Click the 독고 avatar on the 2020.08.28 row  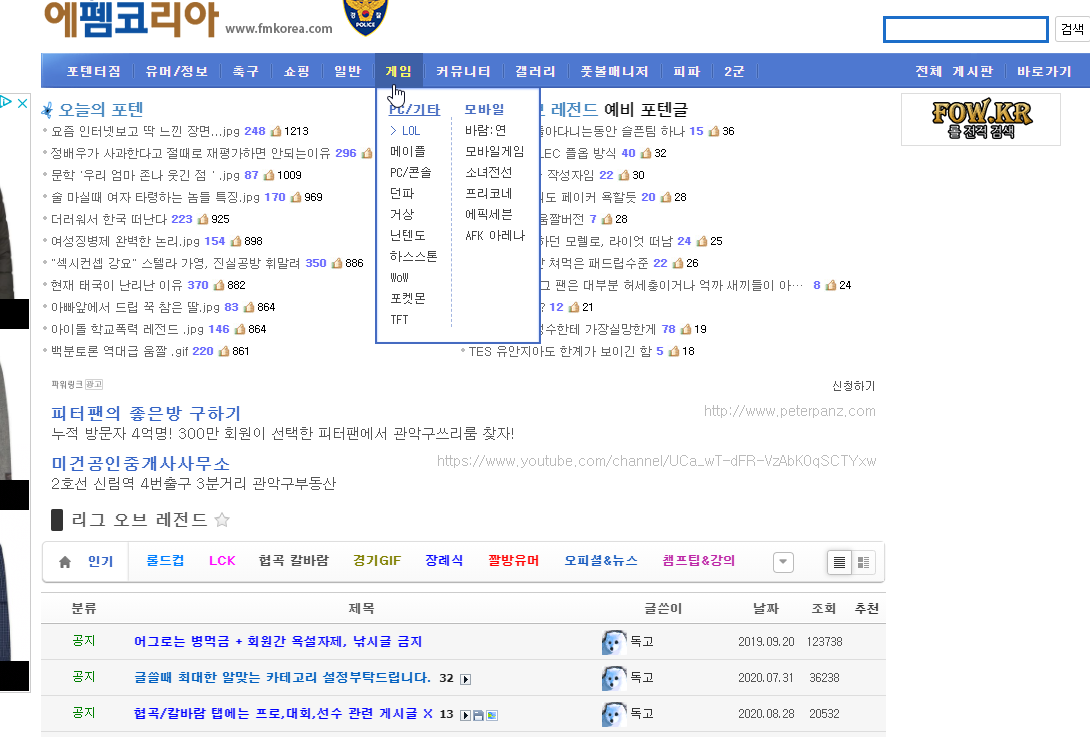(x=614, y=714)
